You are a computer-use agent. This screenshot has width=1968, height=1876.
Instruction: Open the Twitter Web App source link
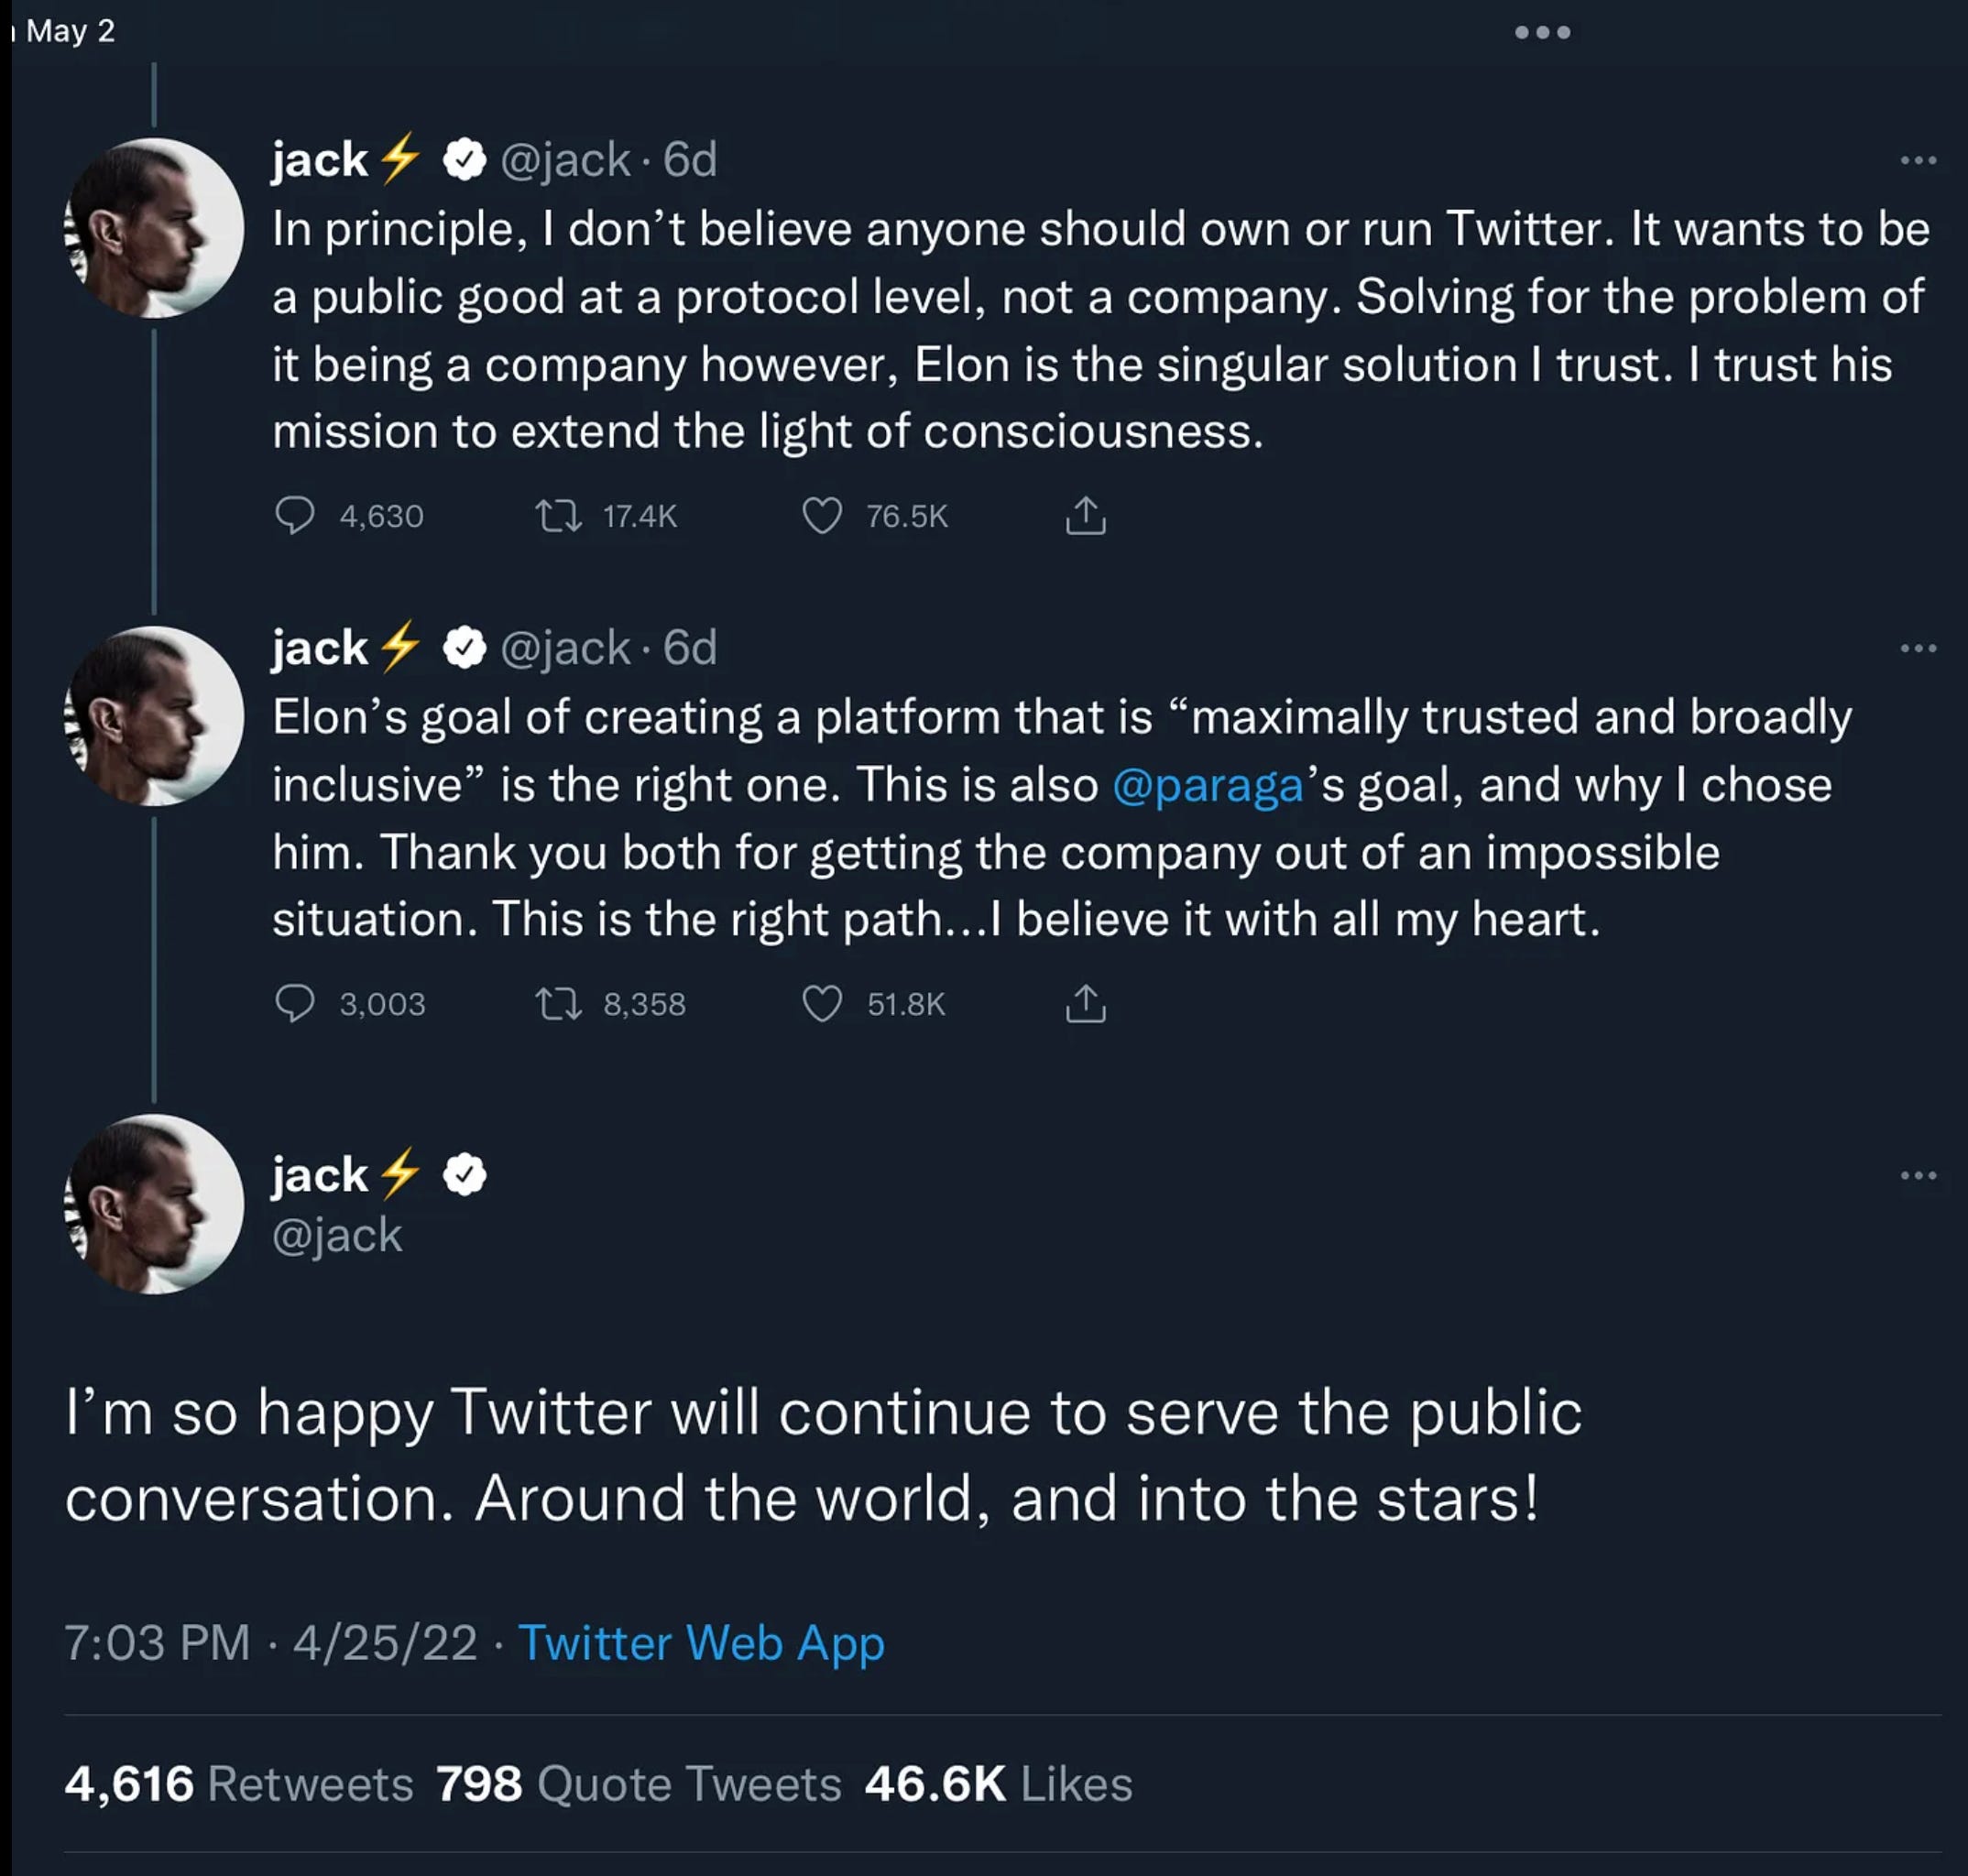[701, 1643]
